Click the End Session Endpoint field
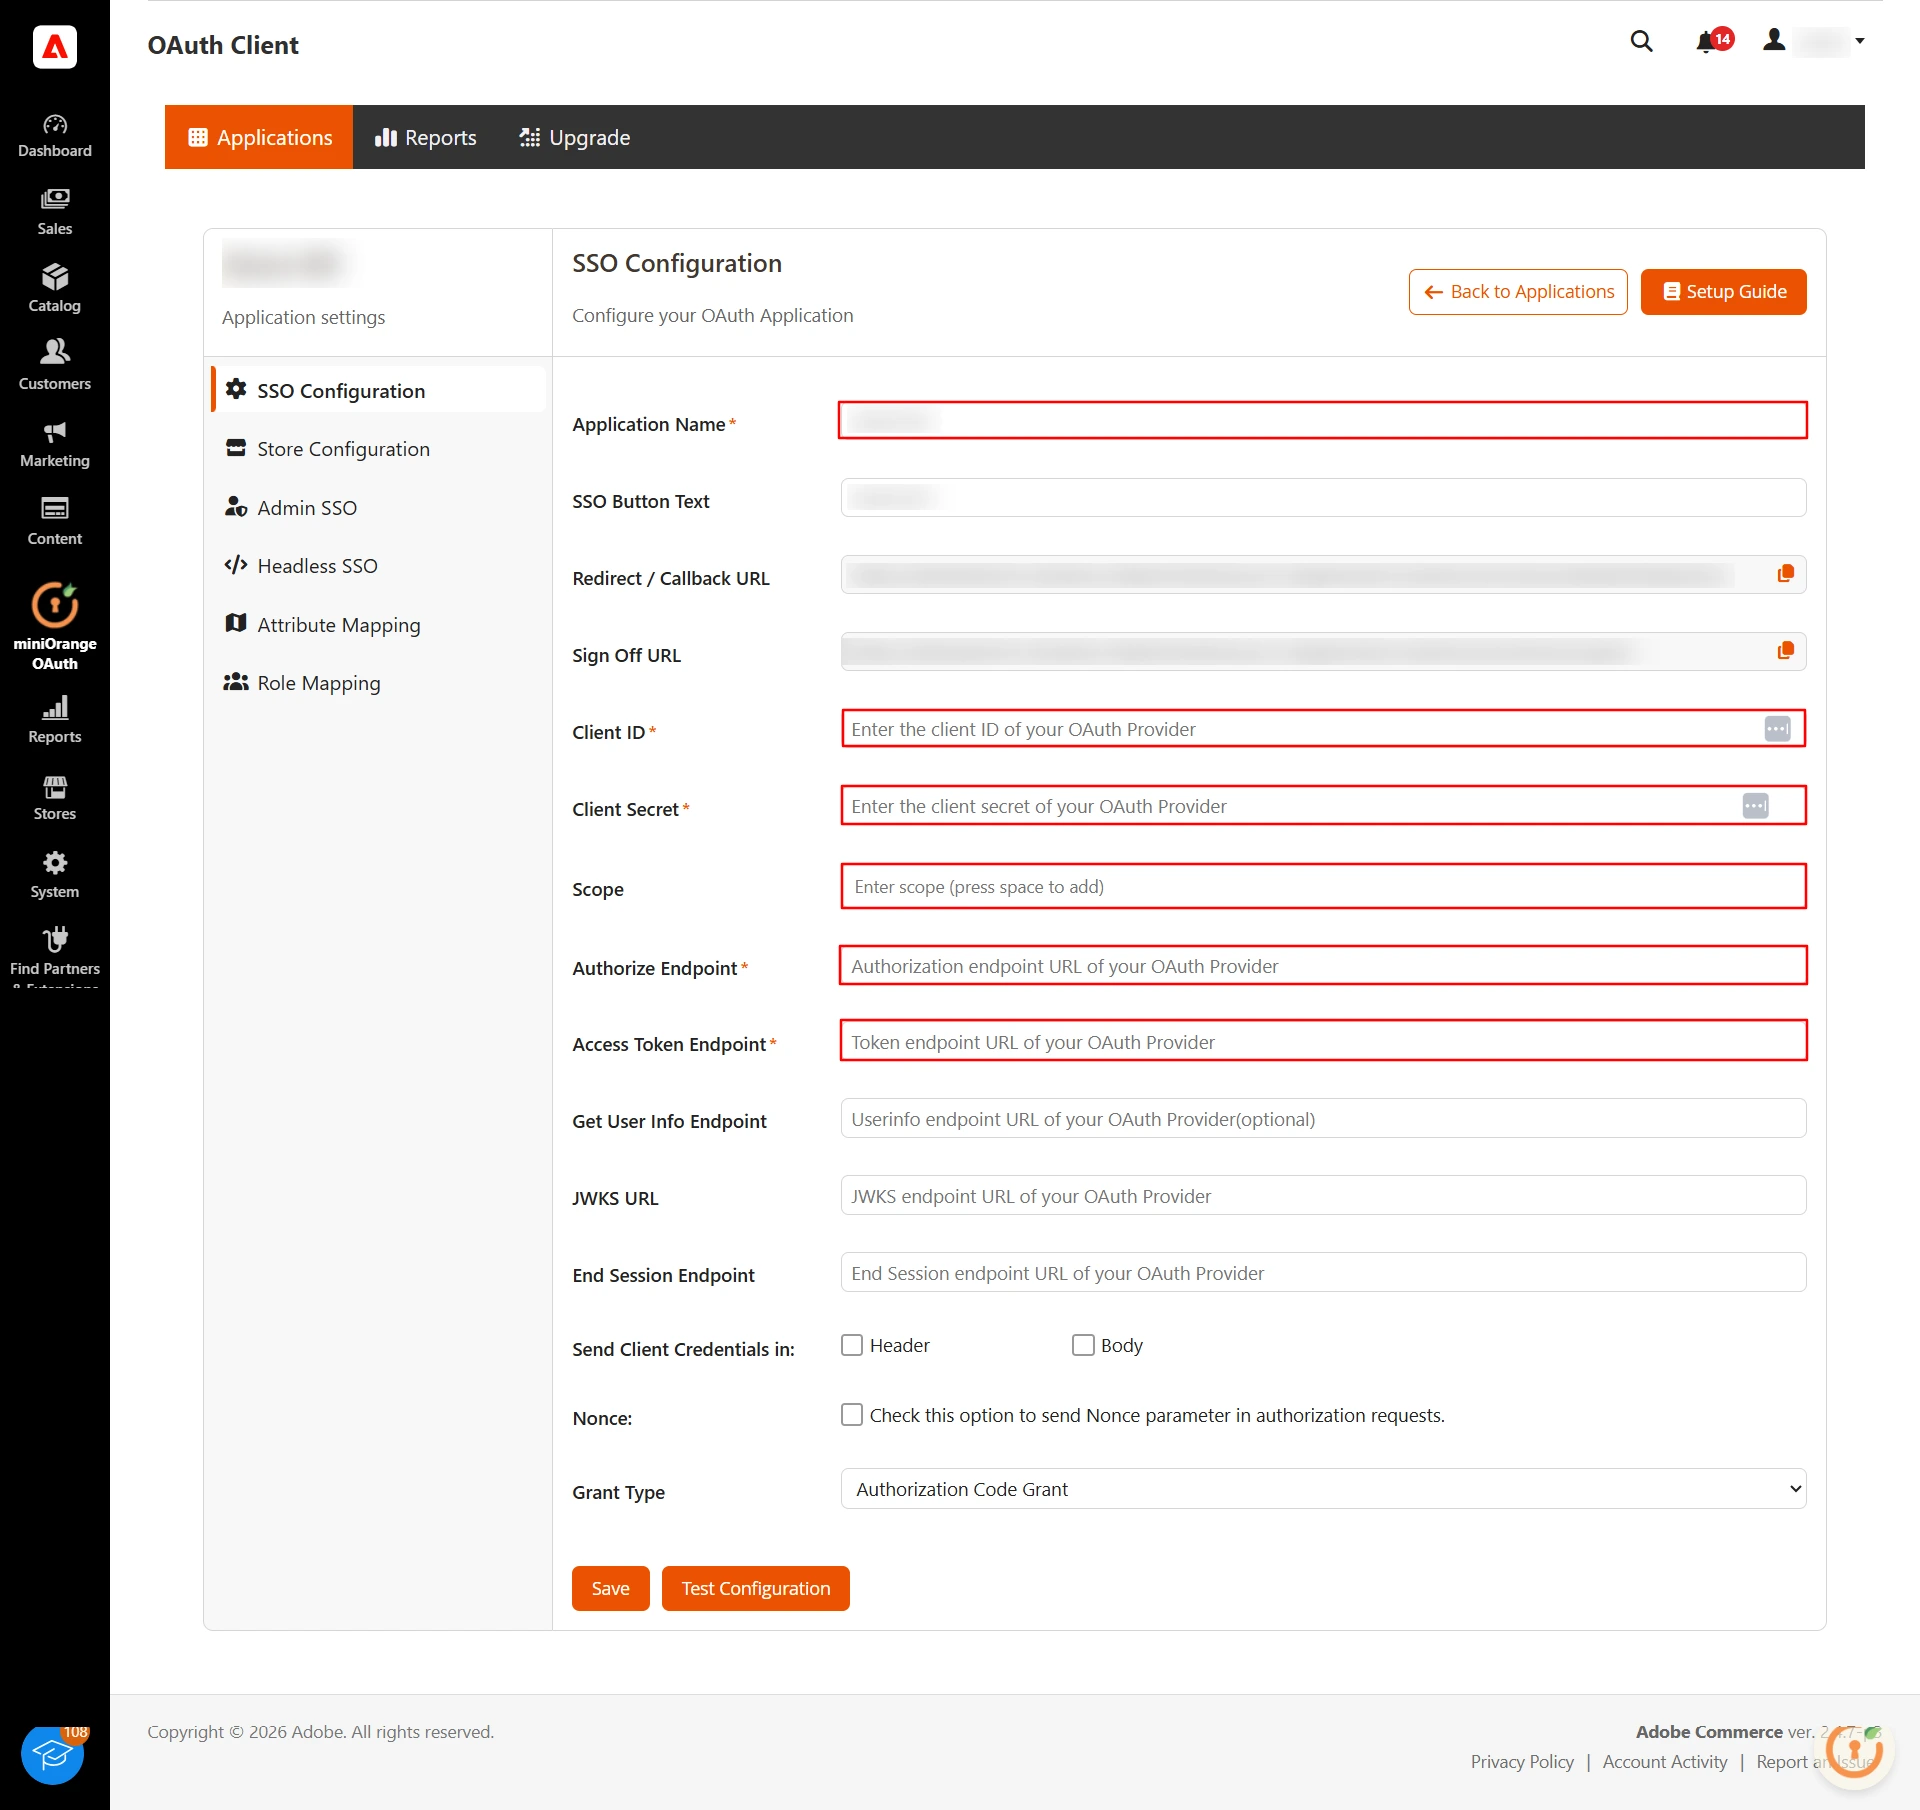The image size is (1920, 1810). (1323, 1273)
